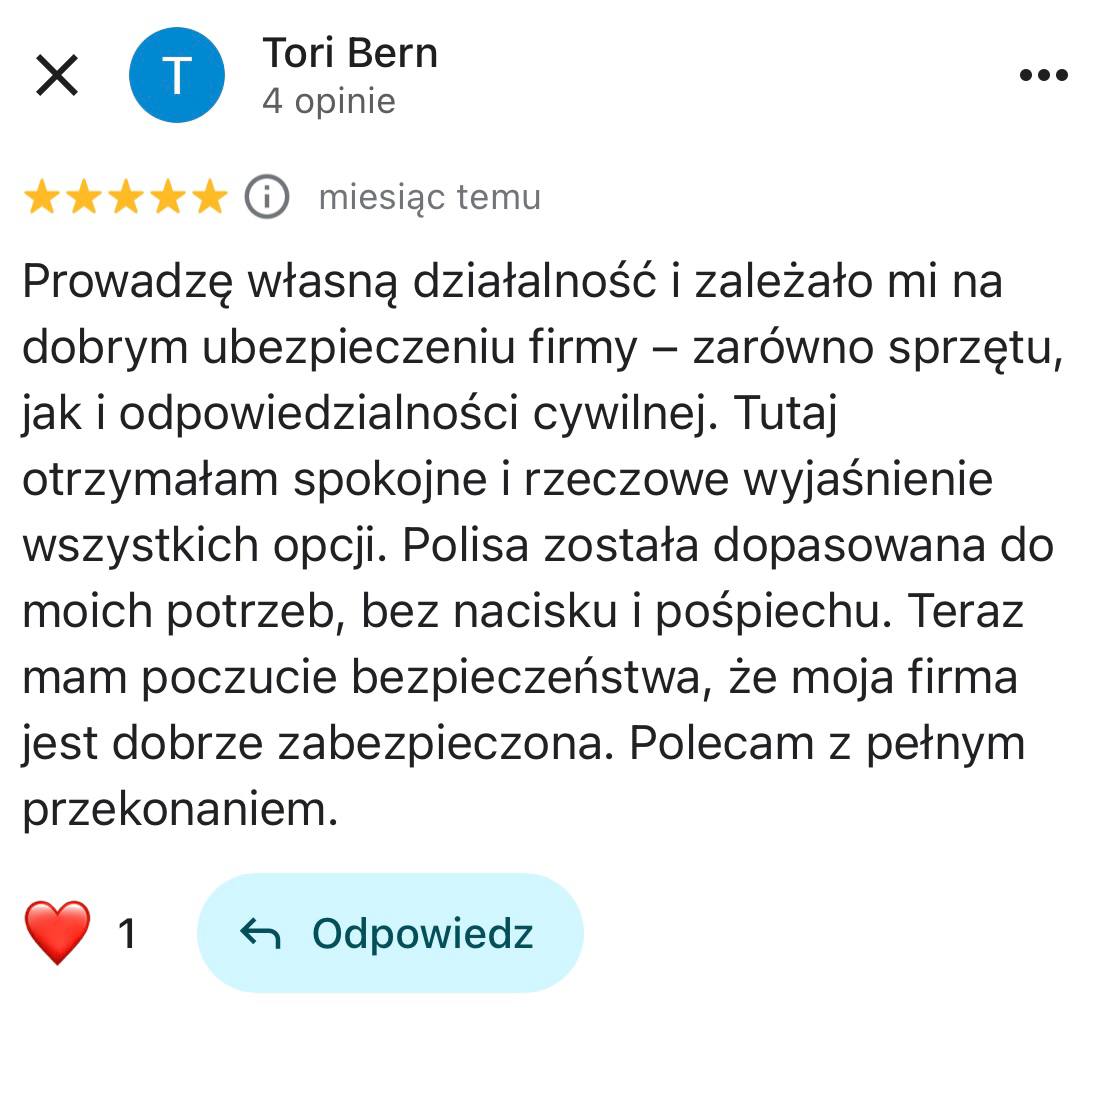
Task: Open the three-dot review options menu
Action: click(x=1044, y=73)
